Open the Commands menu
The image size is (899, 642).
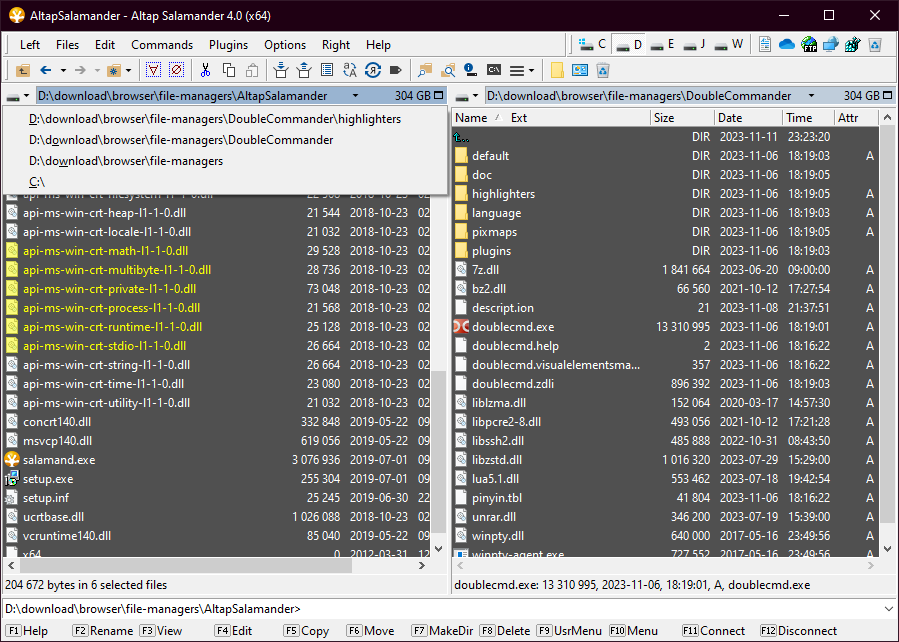click(x=161, y=45)
